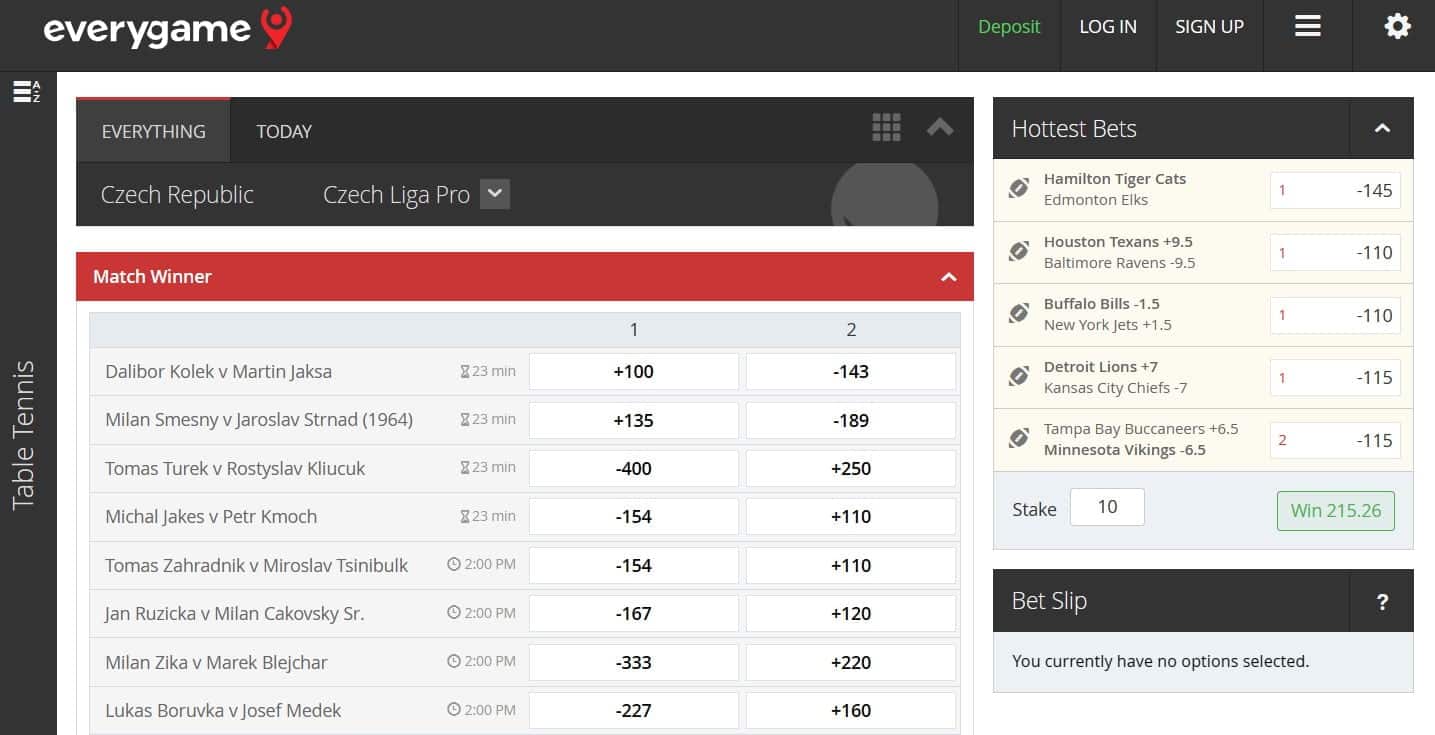
Task: Click the Bet Slip heading
Action: [1049, 601]
